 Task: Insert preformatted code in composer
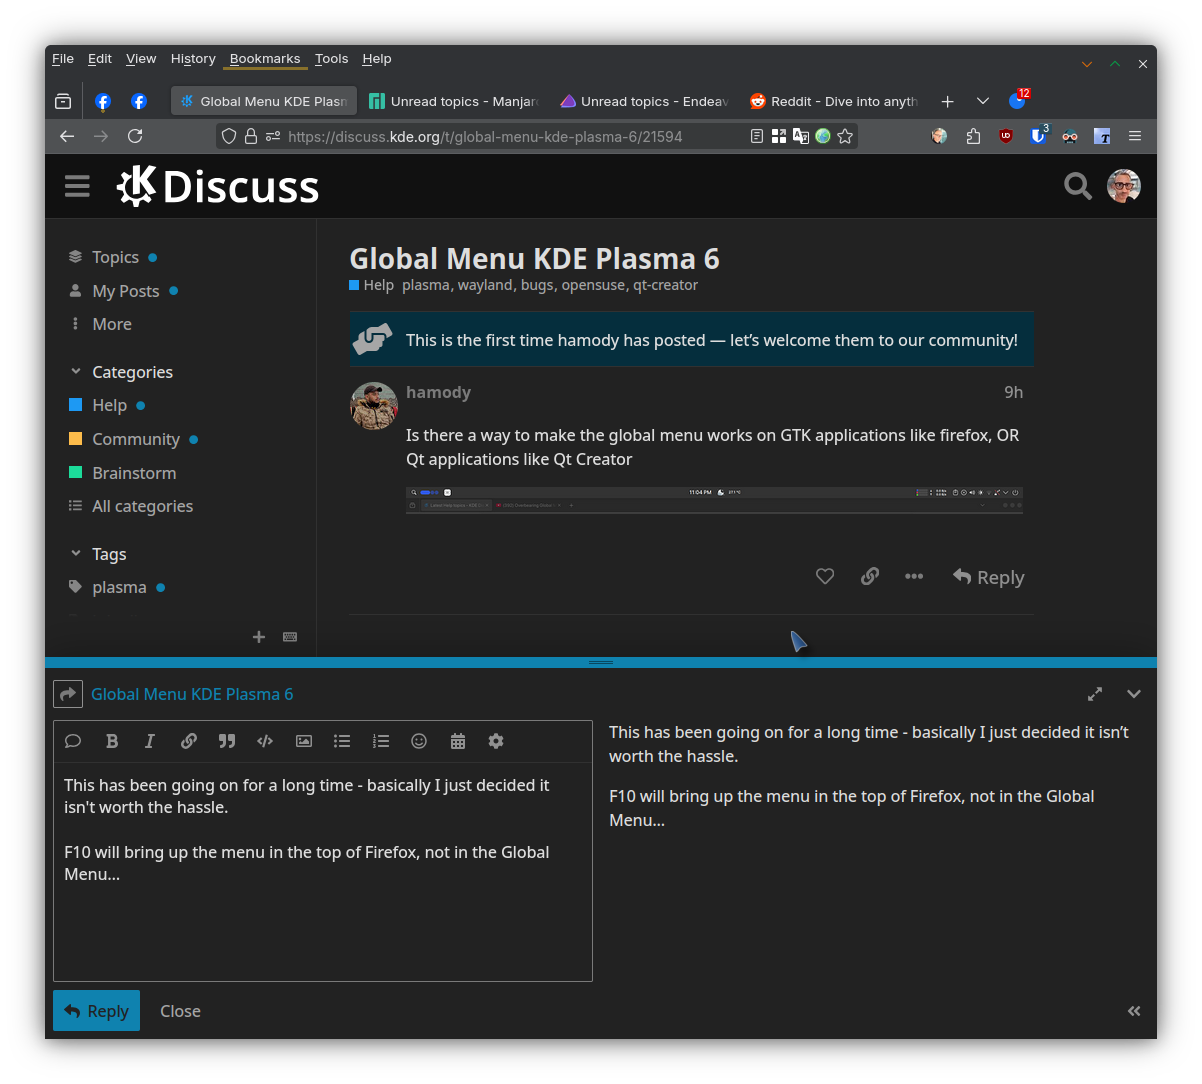pos(265,741)
